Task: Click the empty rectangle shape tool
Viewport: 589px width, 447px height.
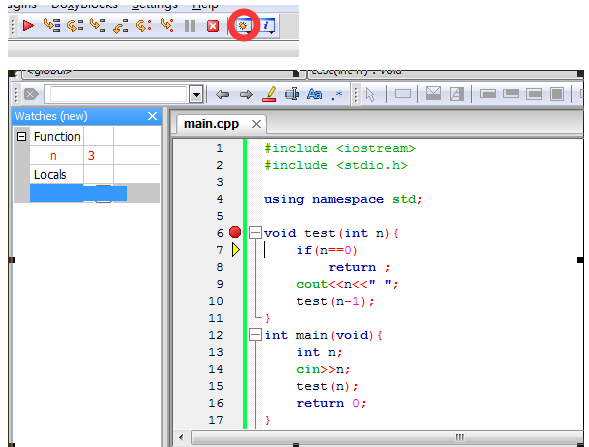Action: pos(403,94)
